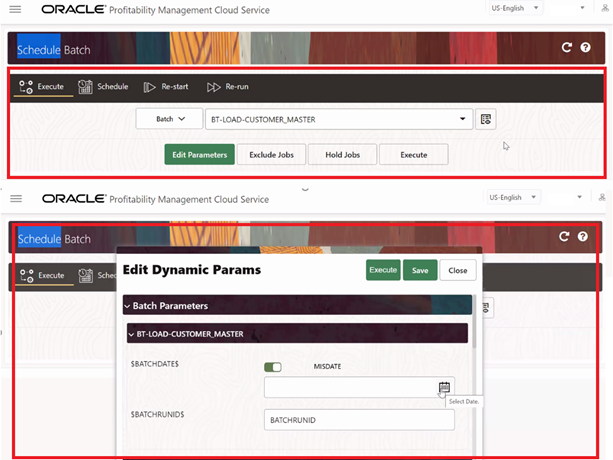The width and height of the screenshot is (613, 460).
Task: Open hamburger menu in top screenshot
Action: tap(15, 9)
